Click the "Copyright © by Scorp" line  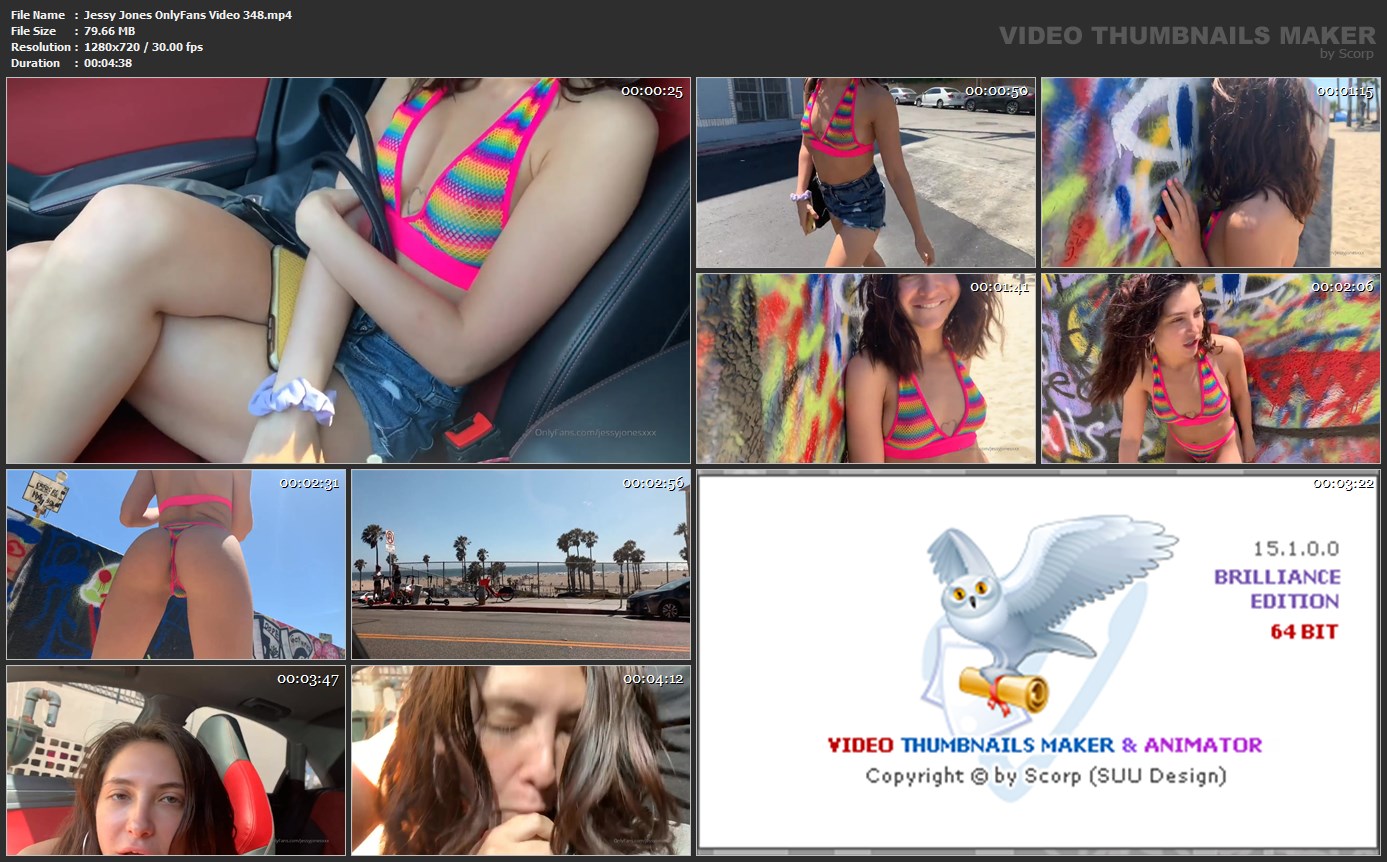coord(1045,776)
